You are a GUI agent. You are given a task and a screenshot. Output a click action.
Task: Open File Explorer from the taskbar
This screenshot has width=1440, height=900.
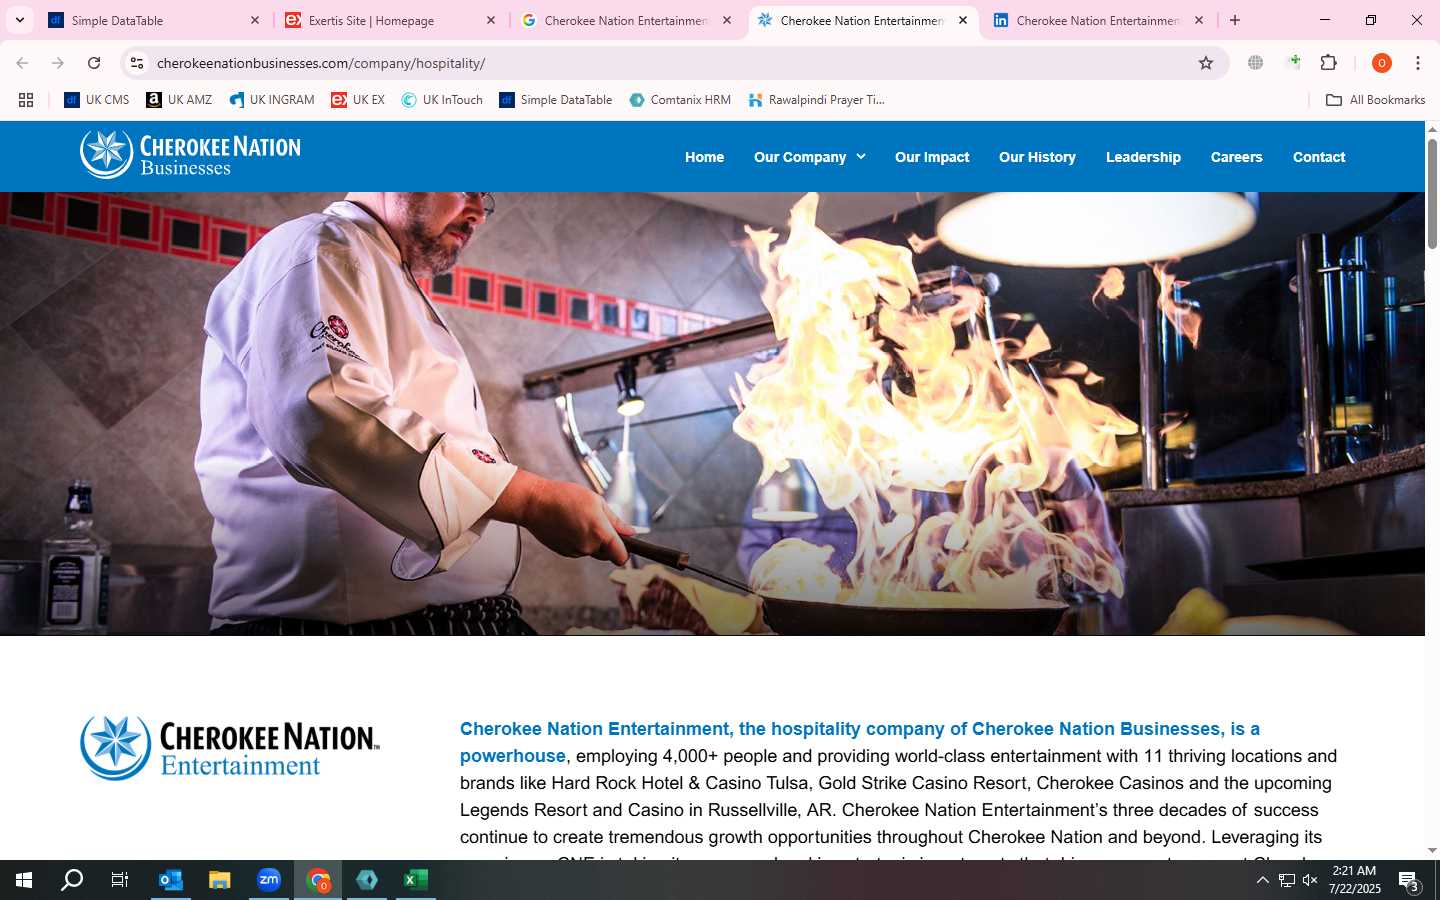point(220,880)
